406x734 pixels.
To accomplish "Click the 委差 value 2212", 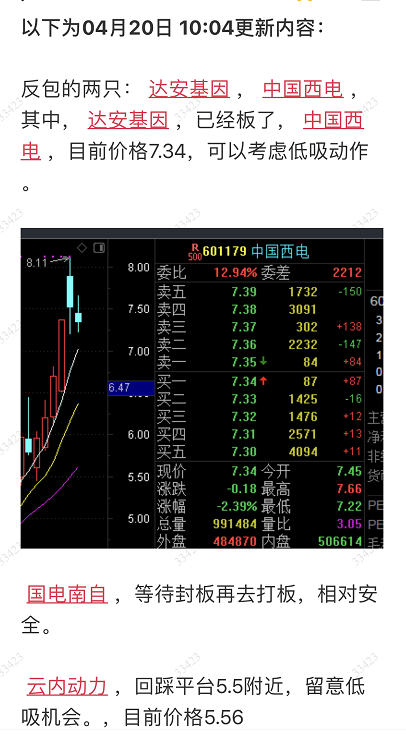I will 347,272.
